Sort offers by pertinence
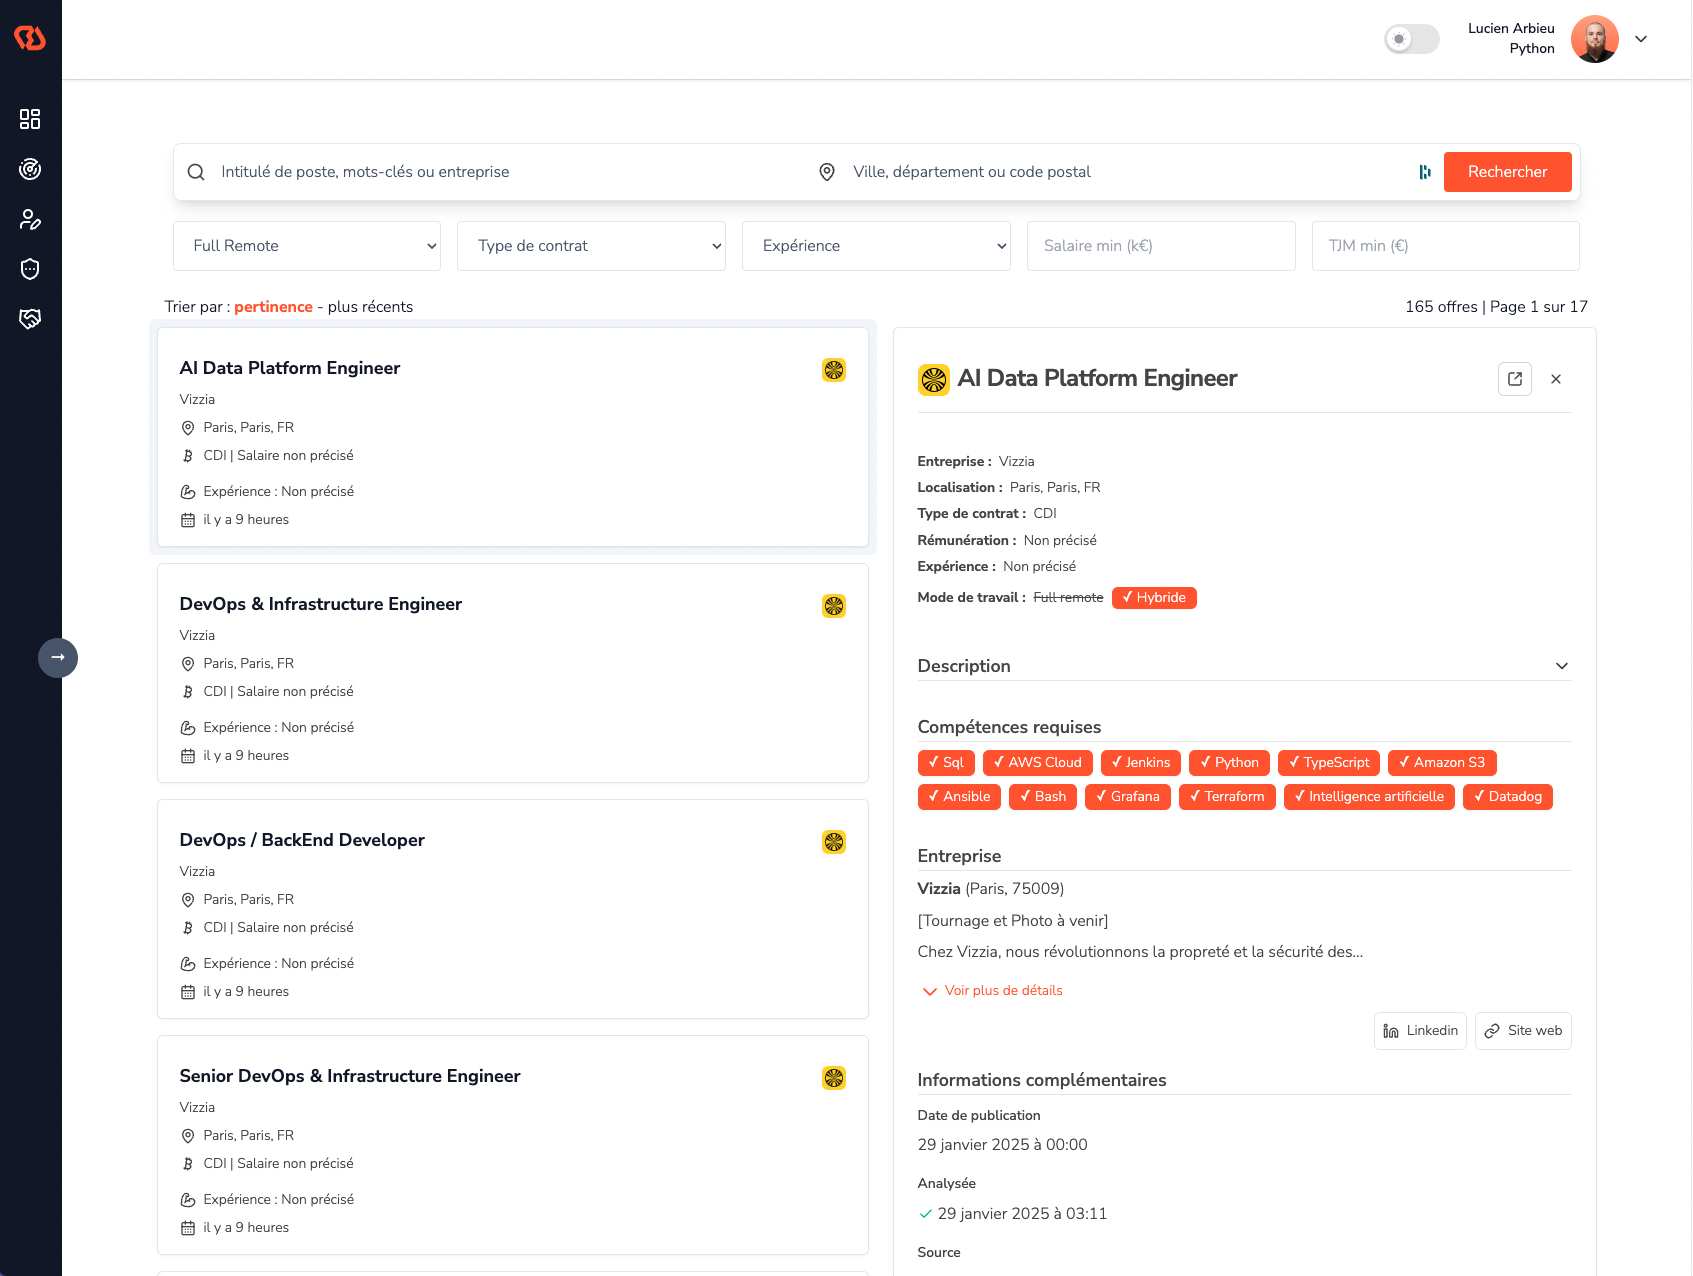The height and width of the screenshot is (1276, 1693). tap(273, 307)
